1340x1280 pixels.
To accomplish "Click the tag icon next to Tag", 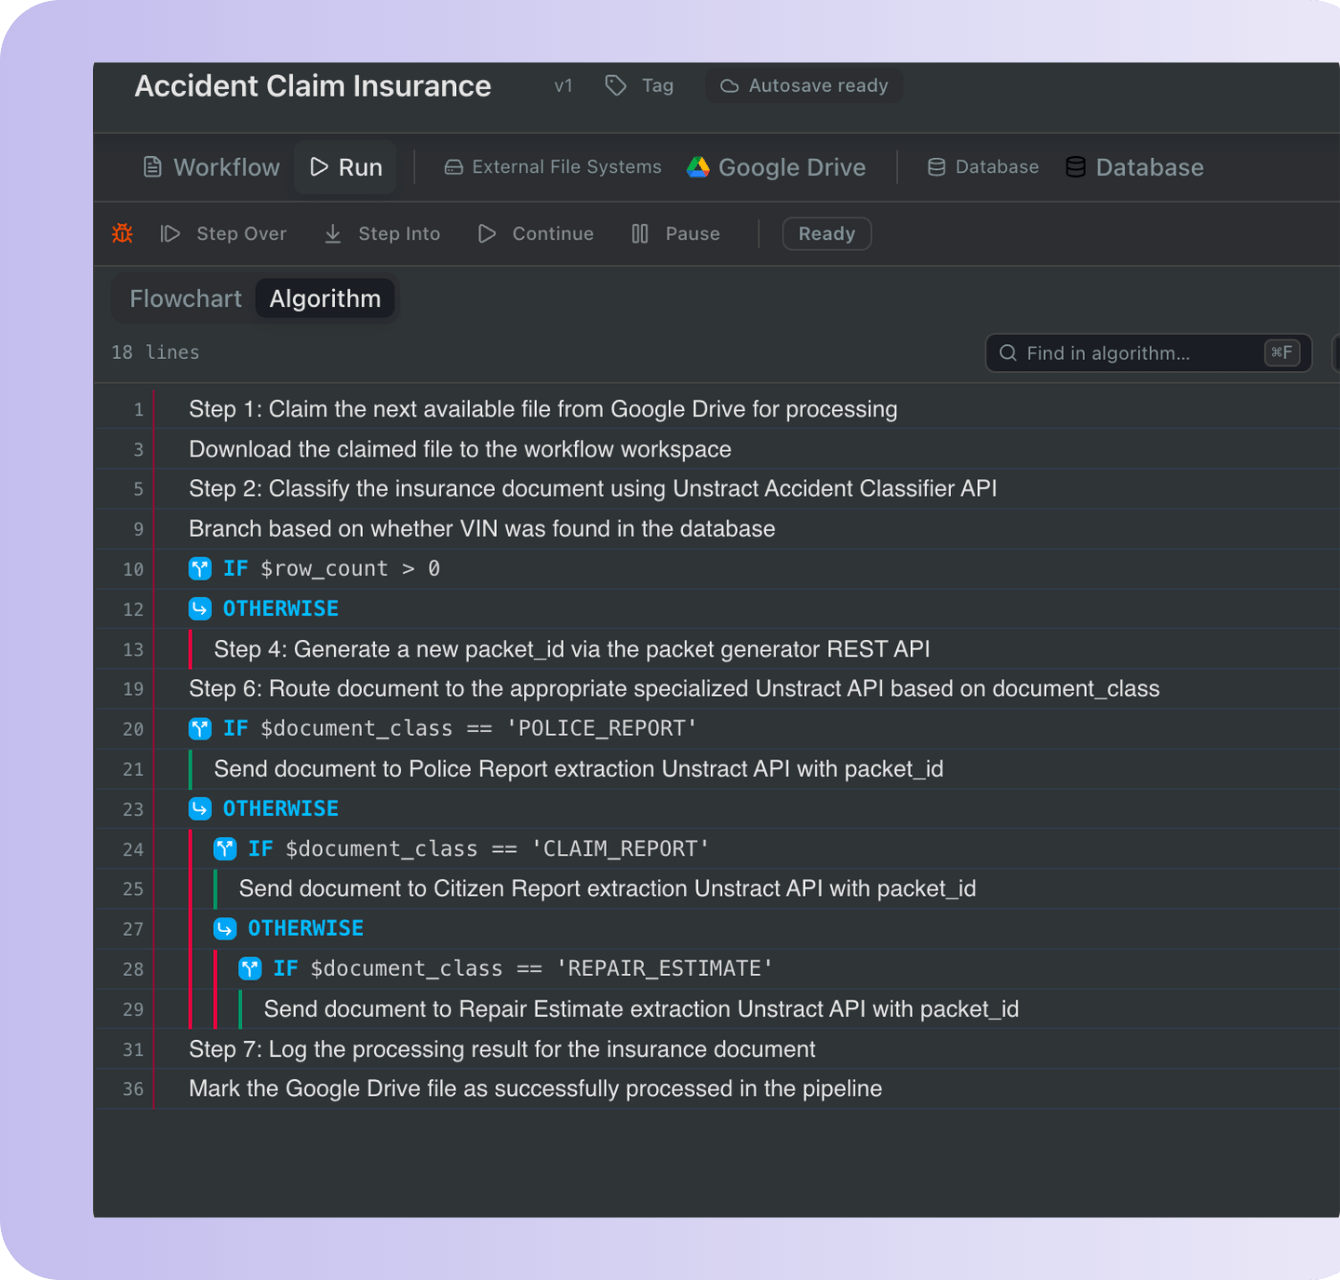I will pos(616,86).
